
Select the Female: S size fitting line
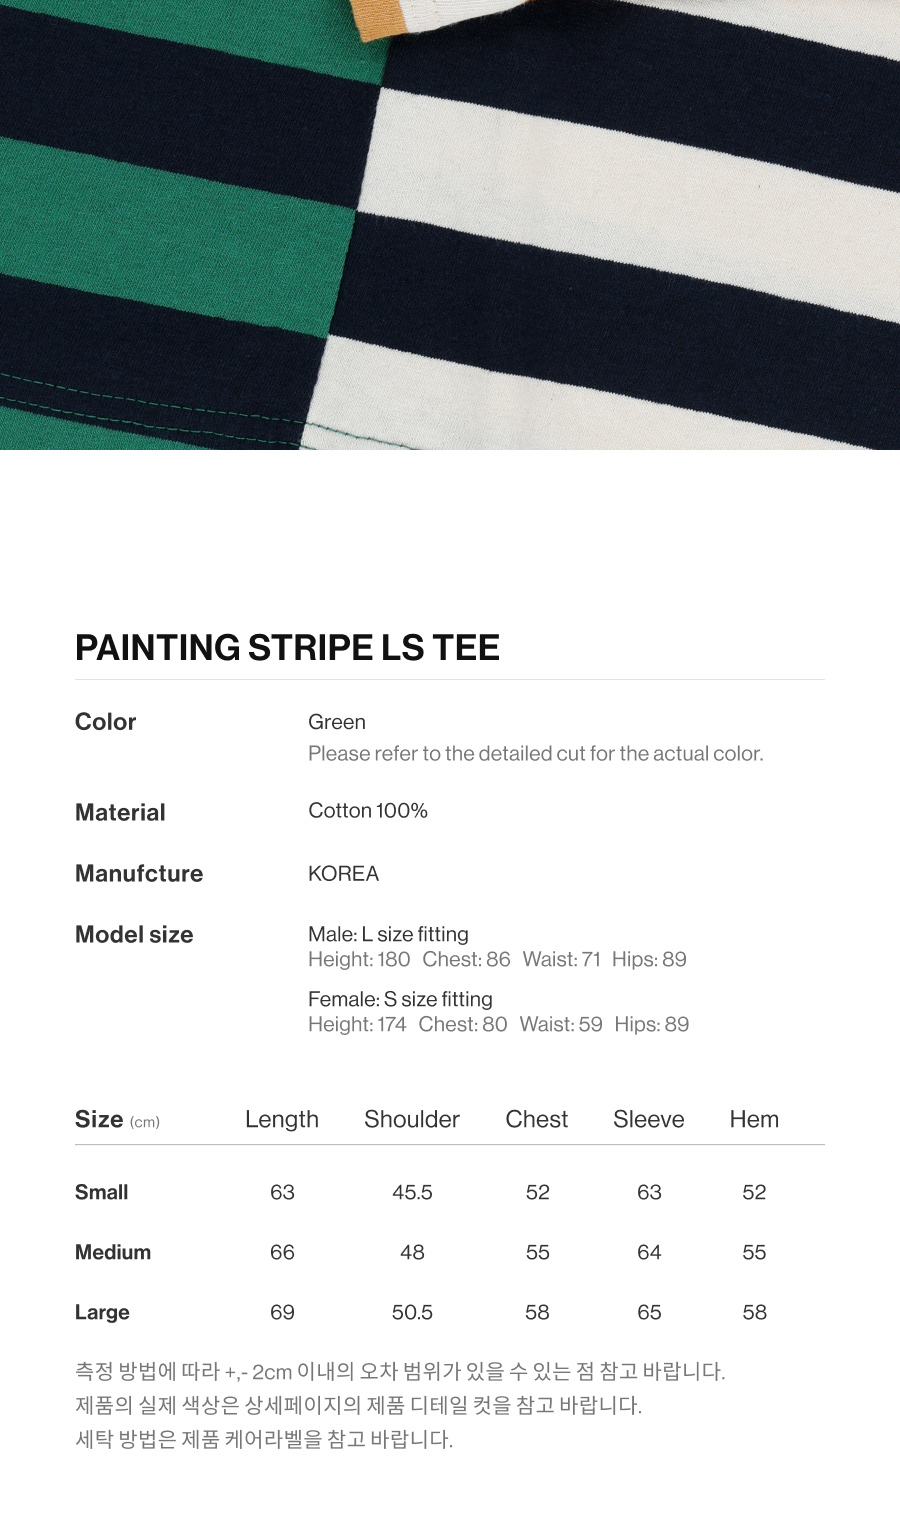400,999
